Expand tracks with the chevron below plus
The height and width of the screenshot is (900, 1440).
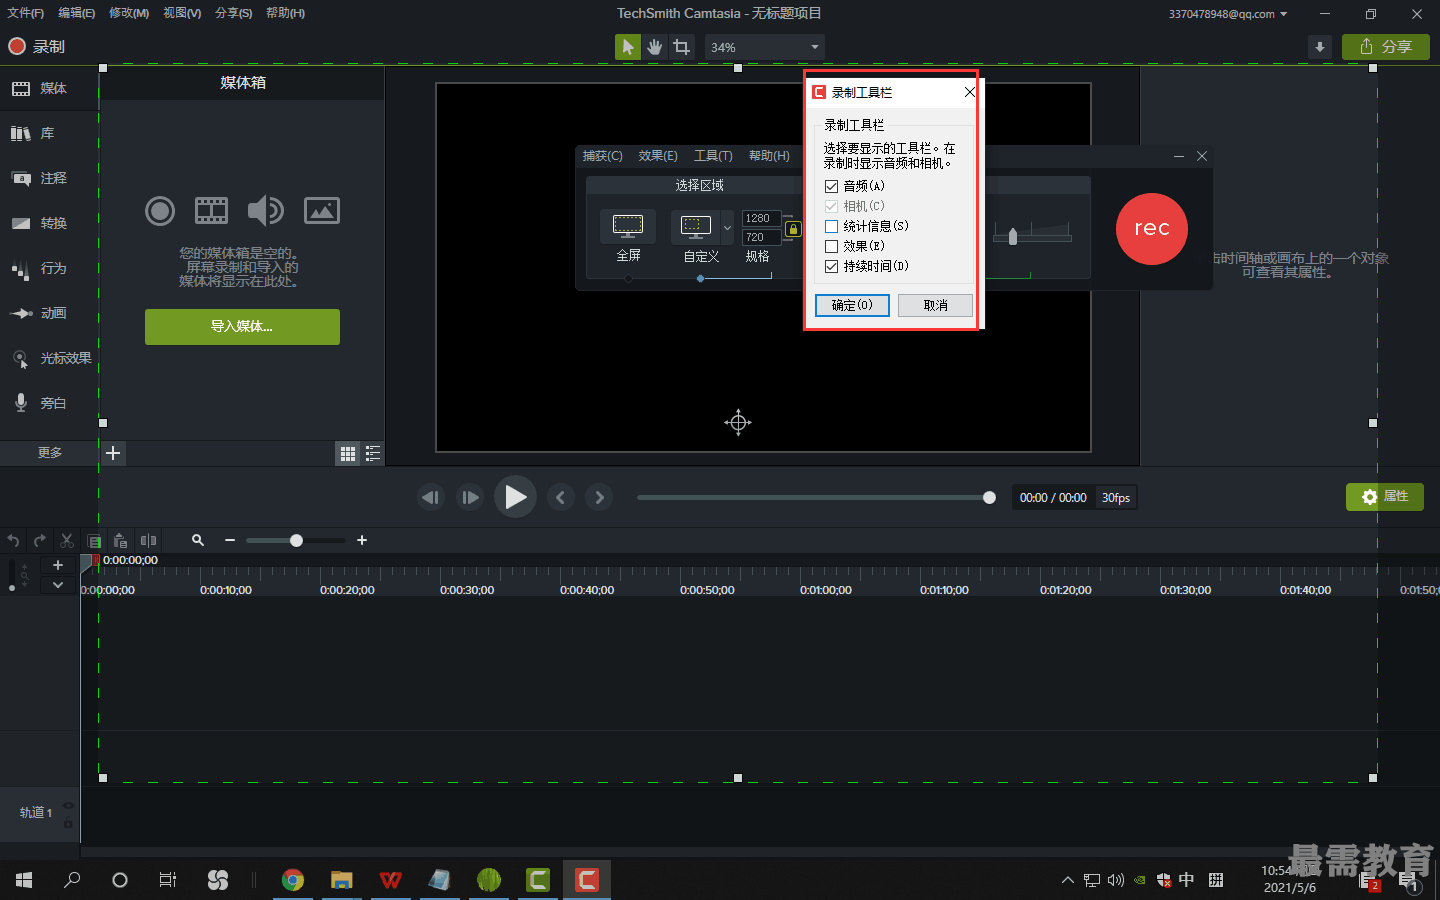coord(58,585)
